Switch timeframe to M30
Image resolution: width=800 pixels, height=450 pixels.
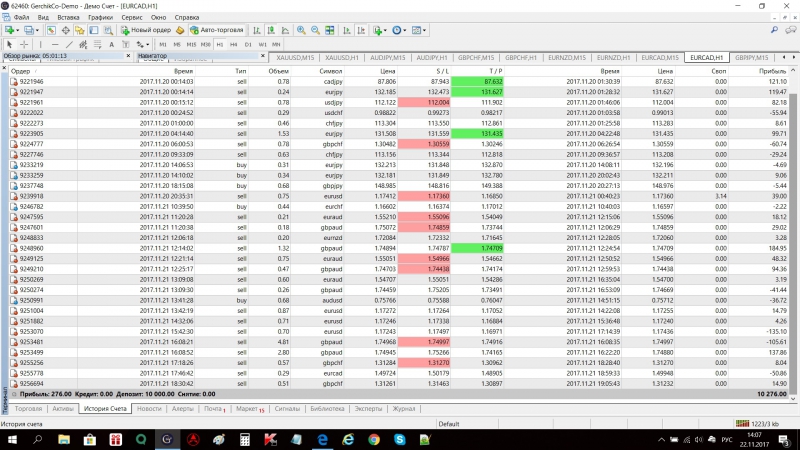pyautogui.click(x=206, y=44)
